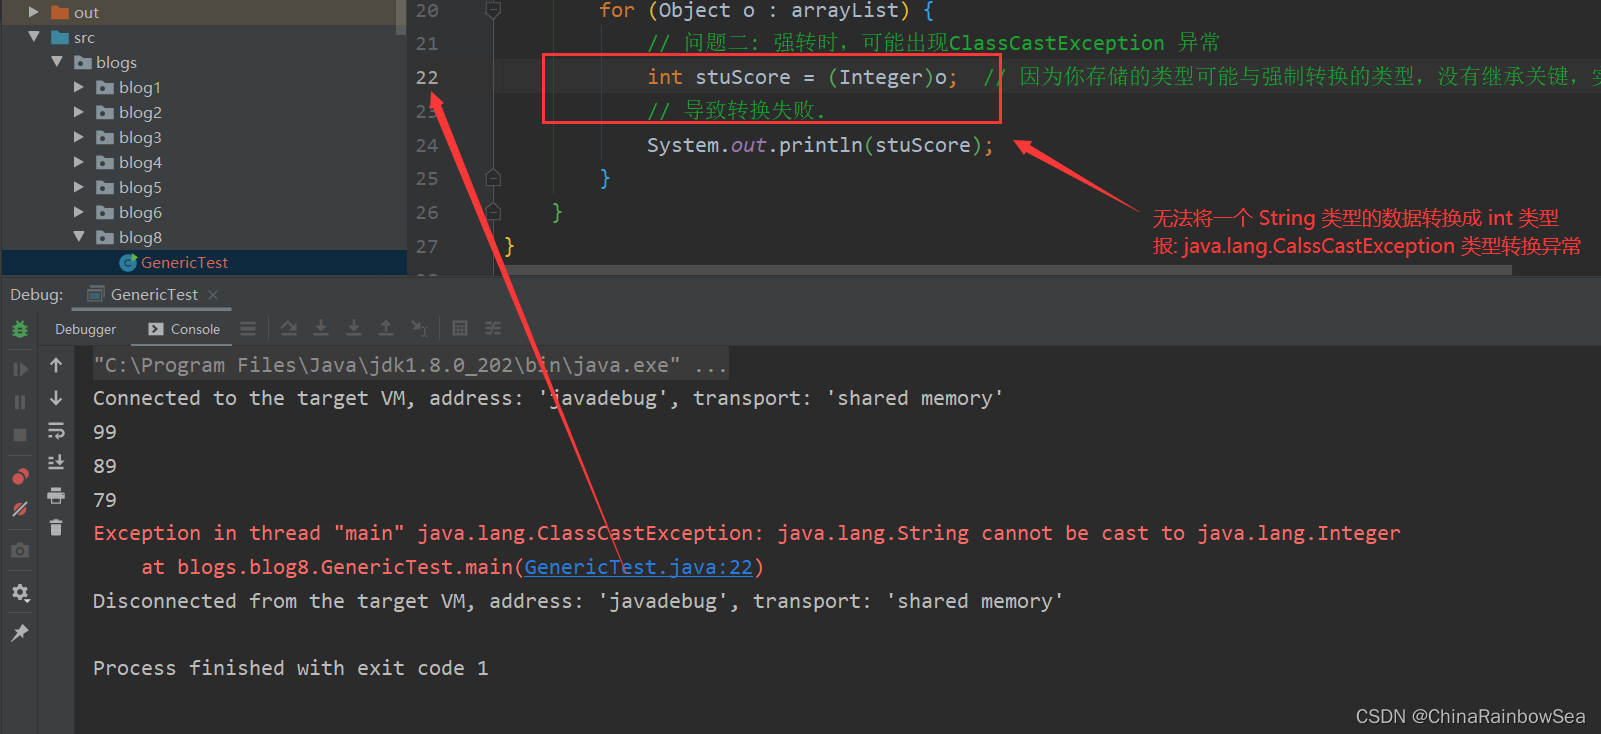Click the 'Connected to the target VM' line
The image size is (1601, 734).
pos(548,398)
